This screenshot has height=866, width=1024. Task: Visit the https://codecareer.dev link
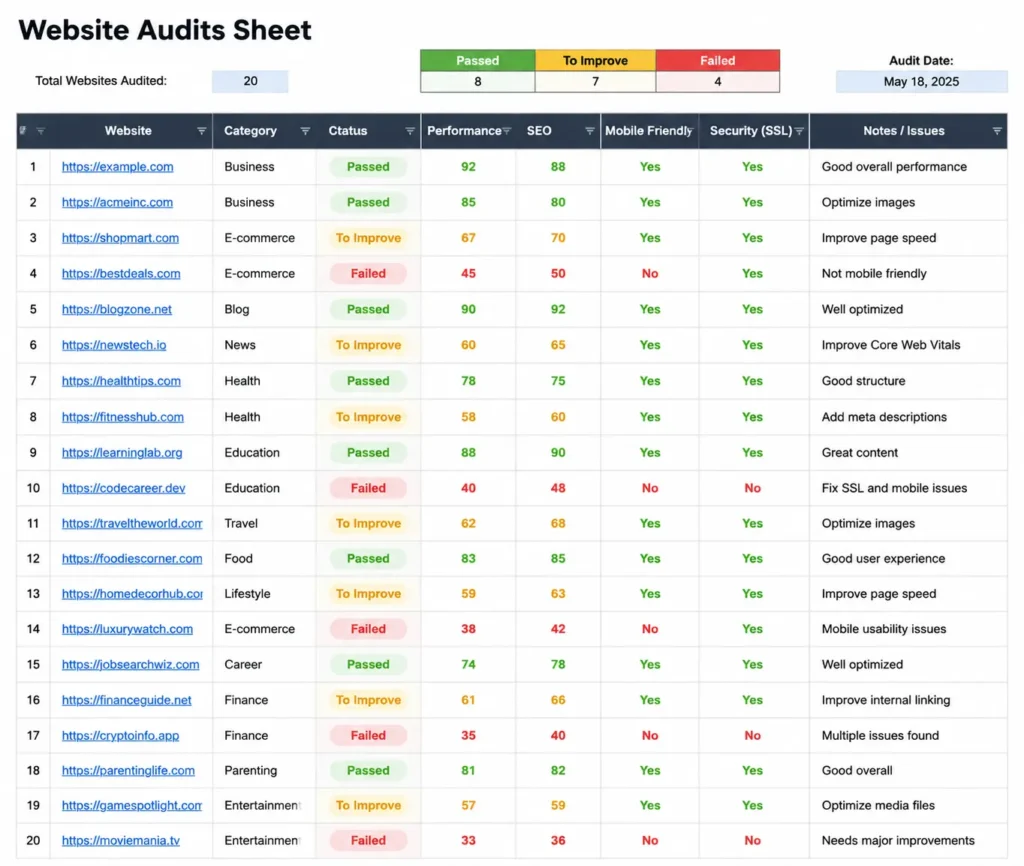[123, 488]
